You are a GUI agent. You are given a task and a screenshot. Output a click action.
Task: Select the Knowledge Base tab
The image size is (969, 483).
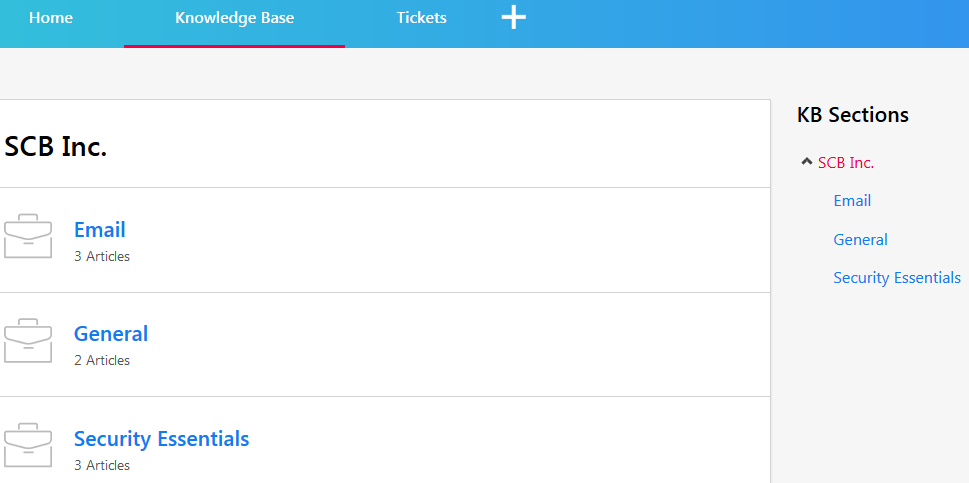(234, 18)
